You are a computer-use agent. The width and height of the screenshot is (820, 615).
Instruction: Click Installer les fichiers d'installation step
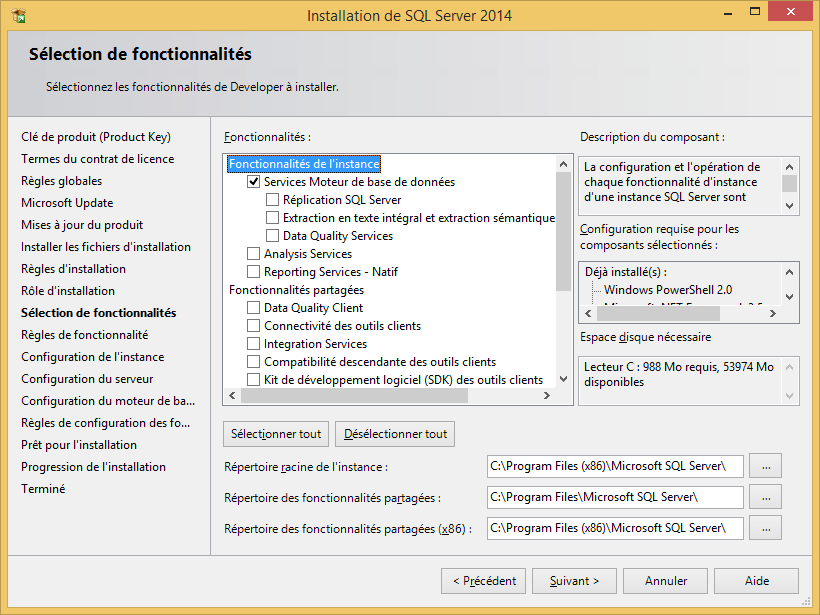(x=106, y=247)
